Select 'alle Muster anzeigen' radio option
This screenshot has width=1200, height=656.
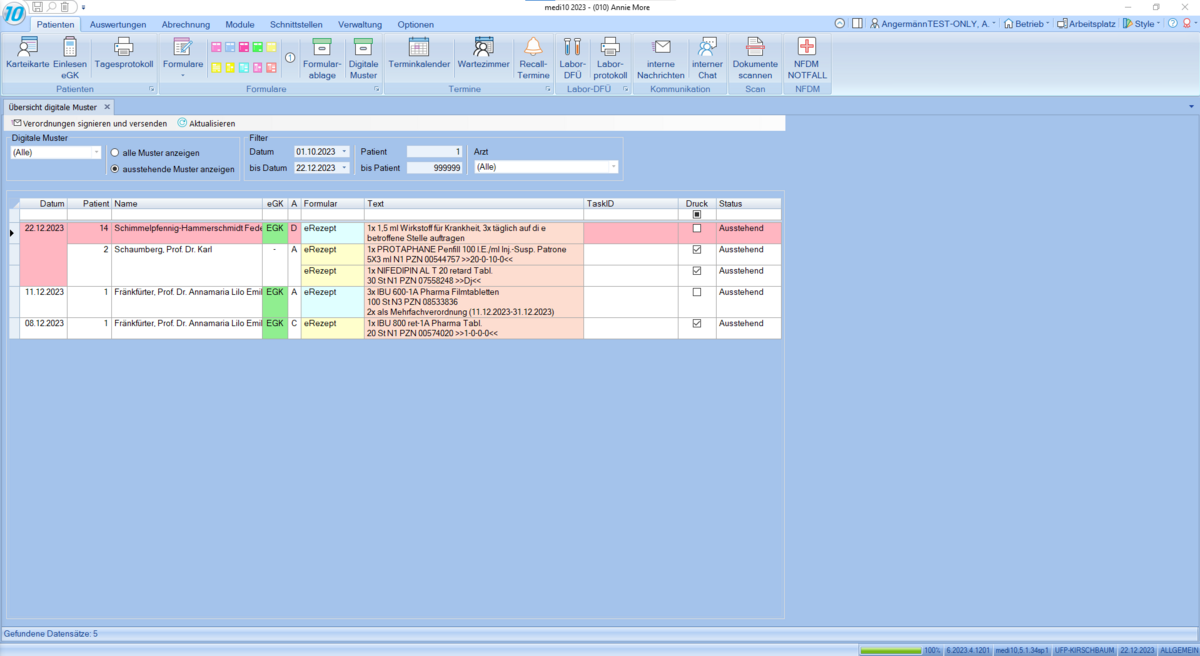pos(115,153)
